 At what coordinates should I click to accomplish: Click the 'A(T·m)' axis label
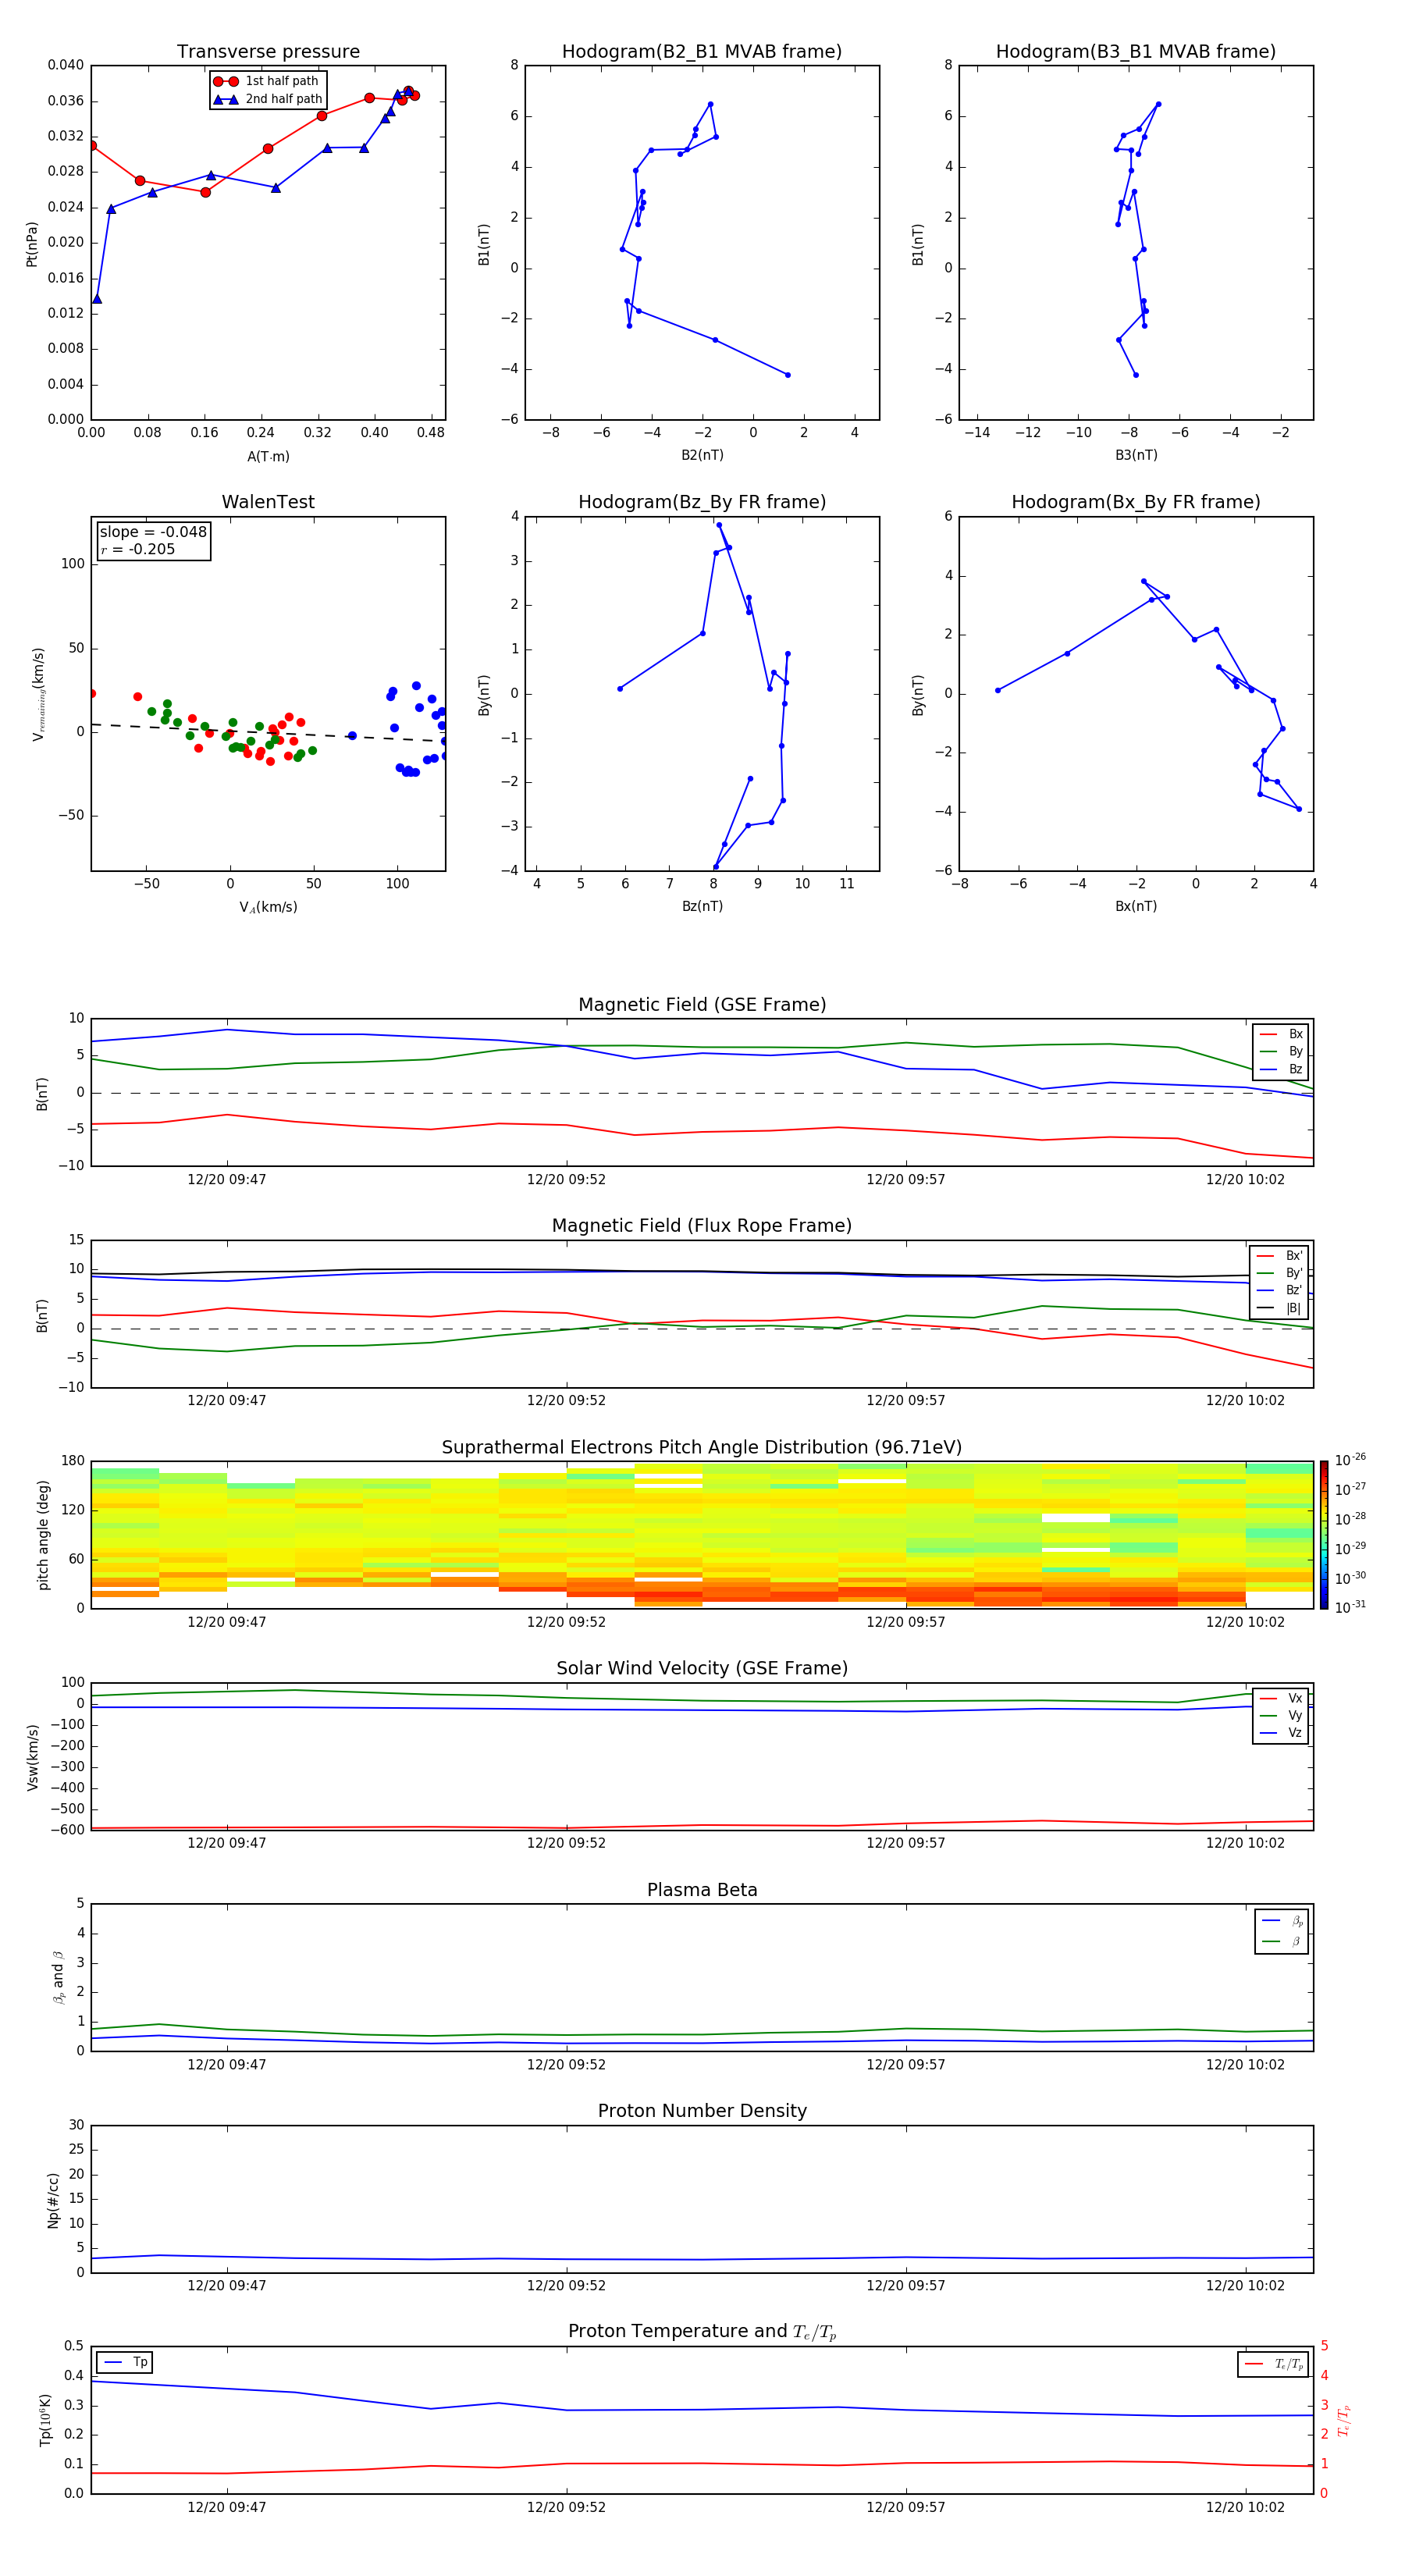point(268,457)
